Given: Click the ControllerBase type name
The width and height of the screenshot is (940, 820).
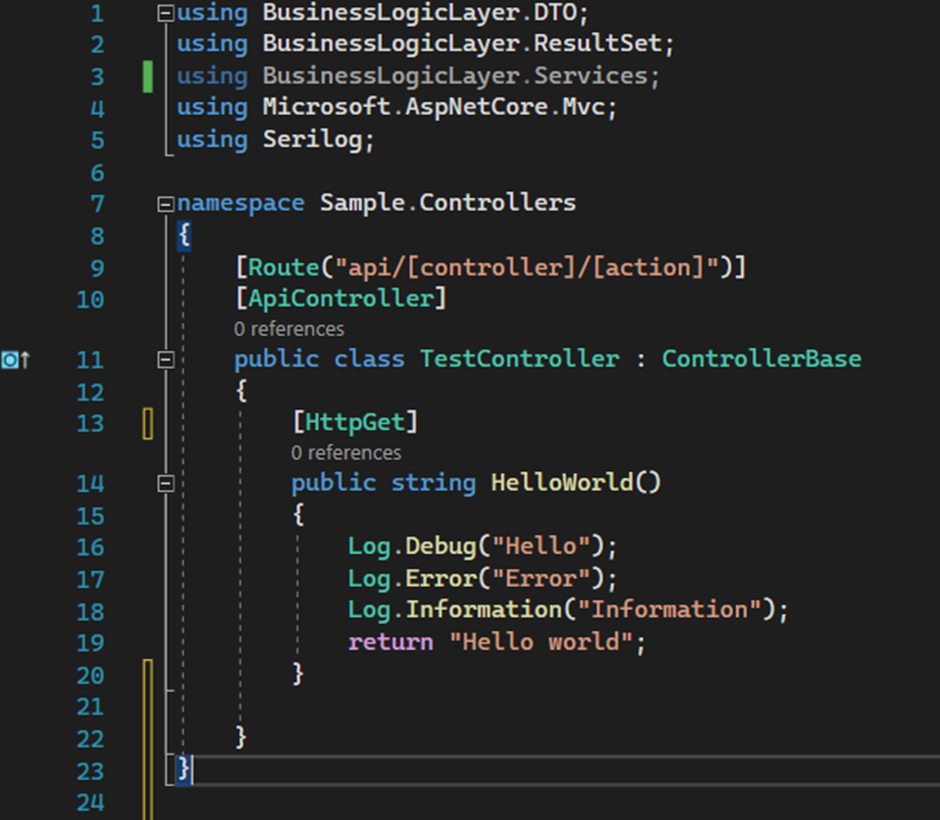Looking at the screenshot, I should coord(761,359).
